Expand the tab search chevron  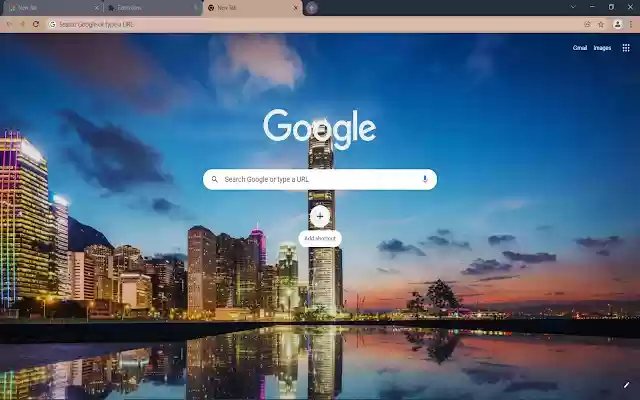(573, 7)
